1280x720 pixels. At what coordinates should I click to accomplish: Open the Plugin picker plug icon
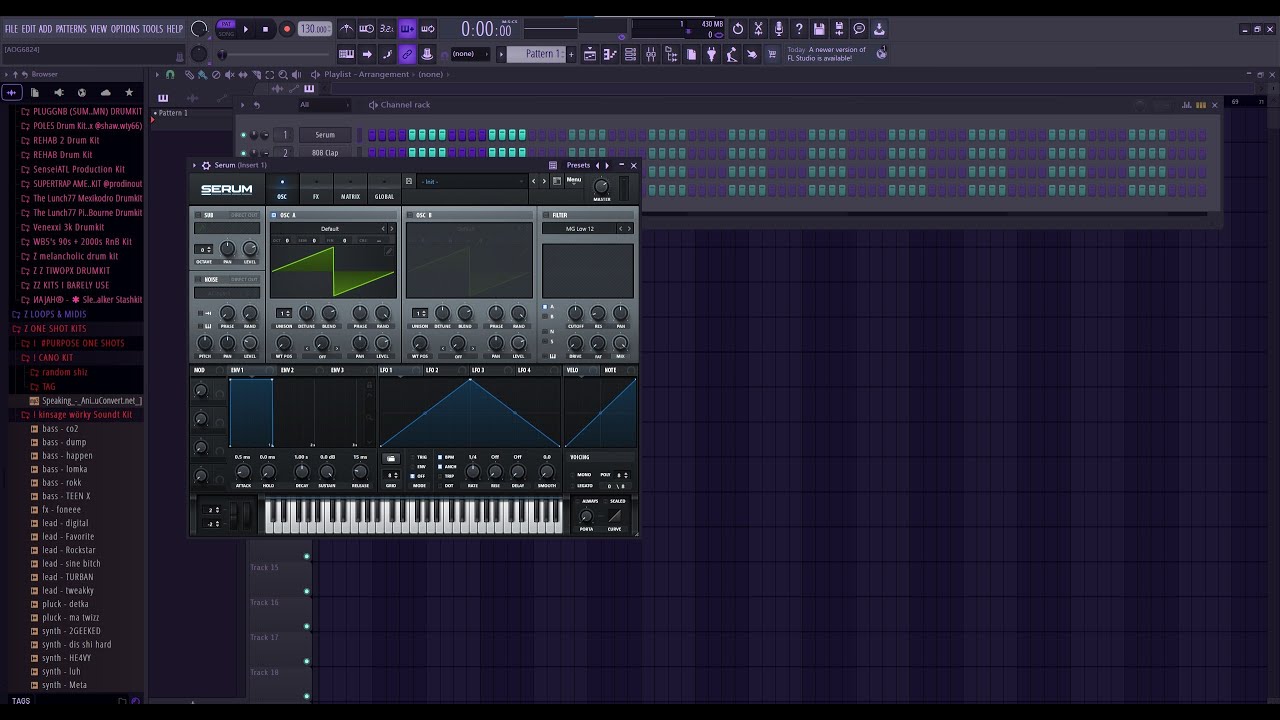click(712, 54)
